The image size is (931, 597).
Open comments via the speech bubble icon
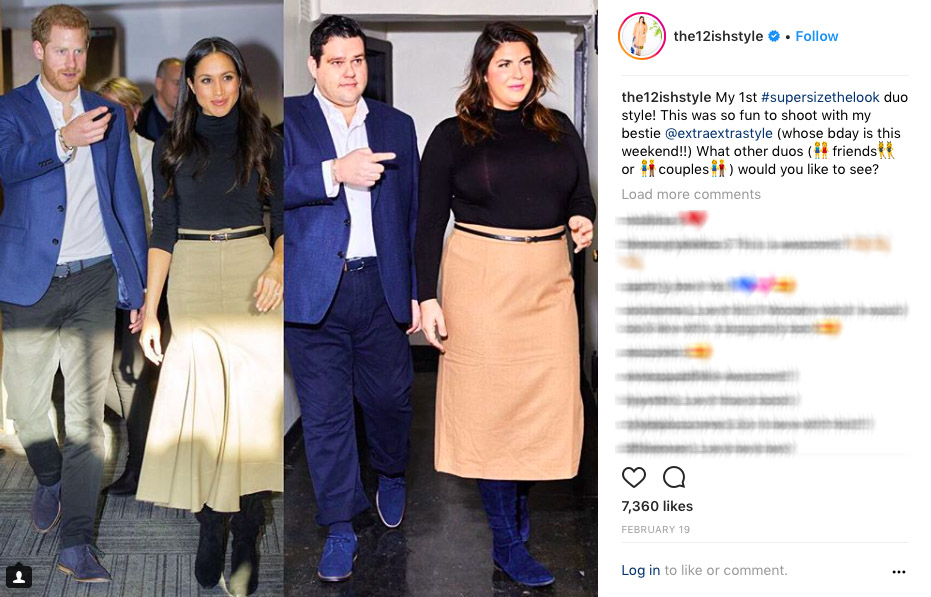tap(674, 477)
